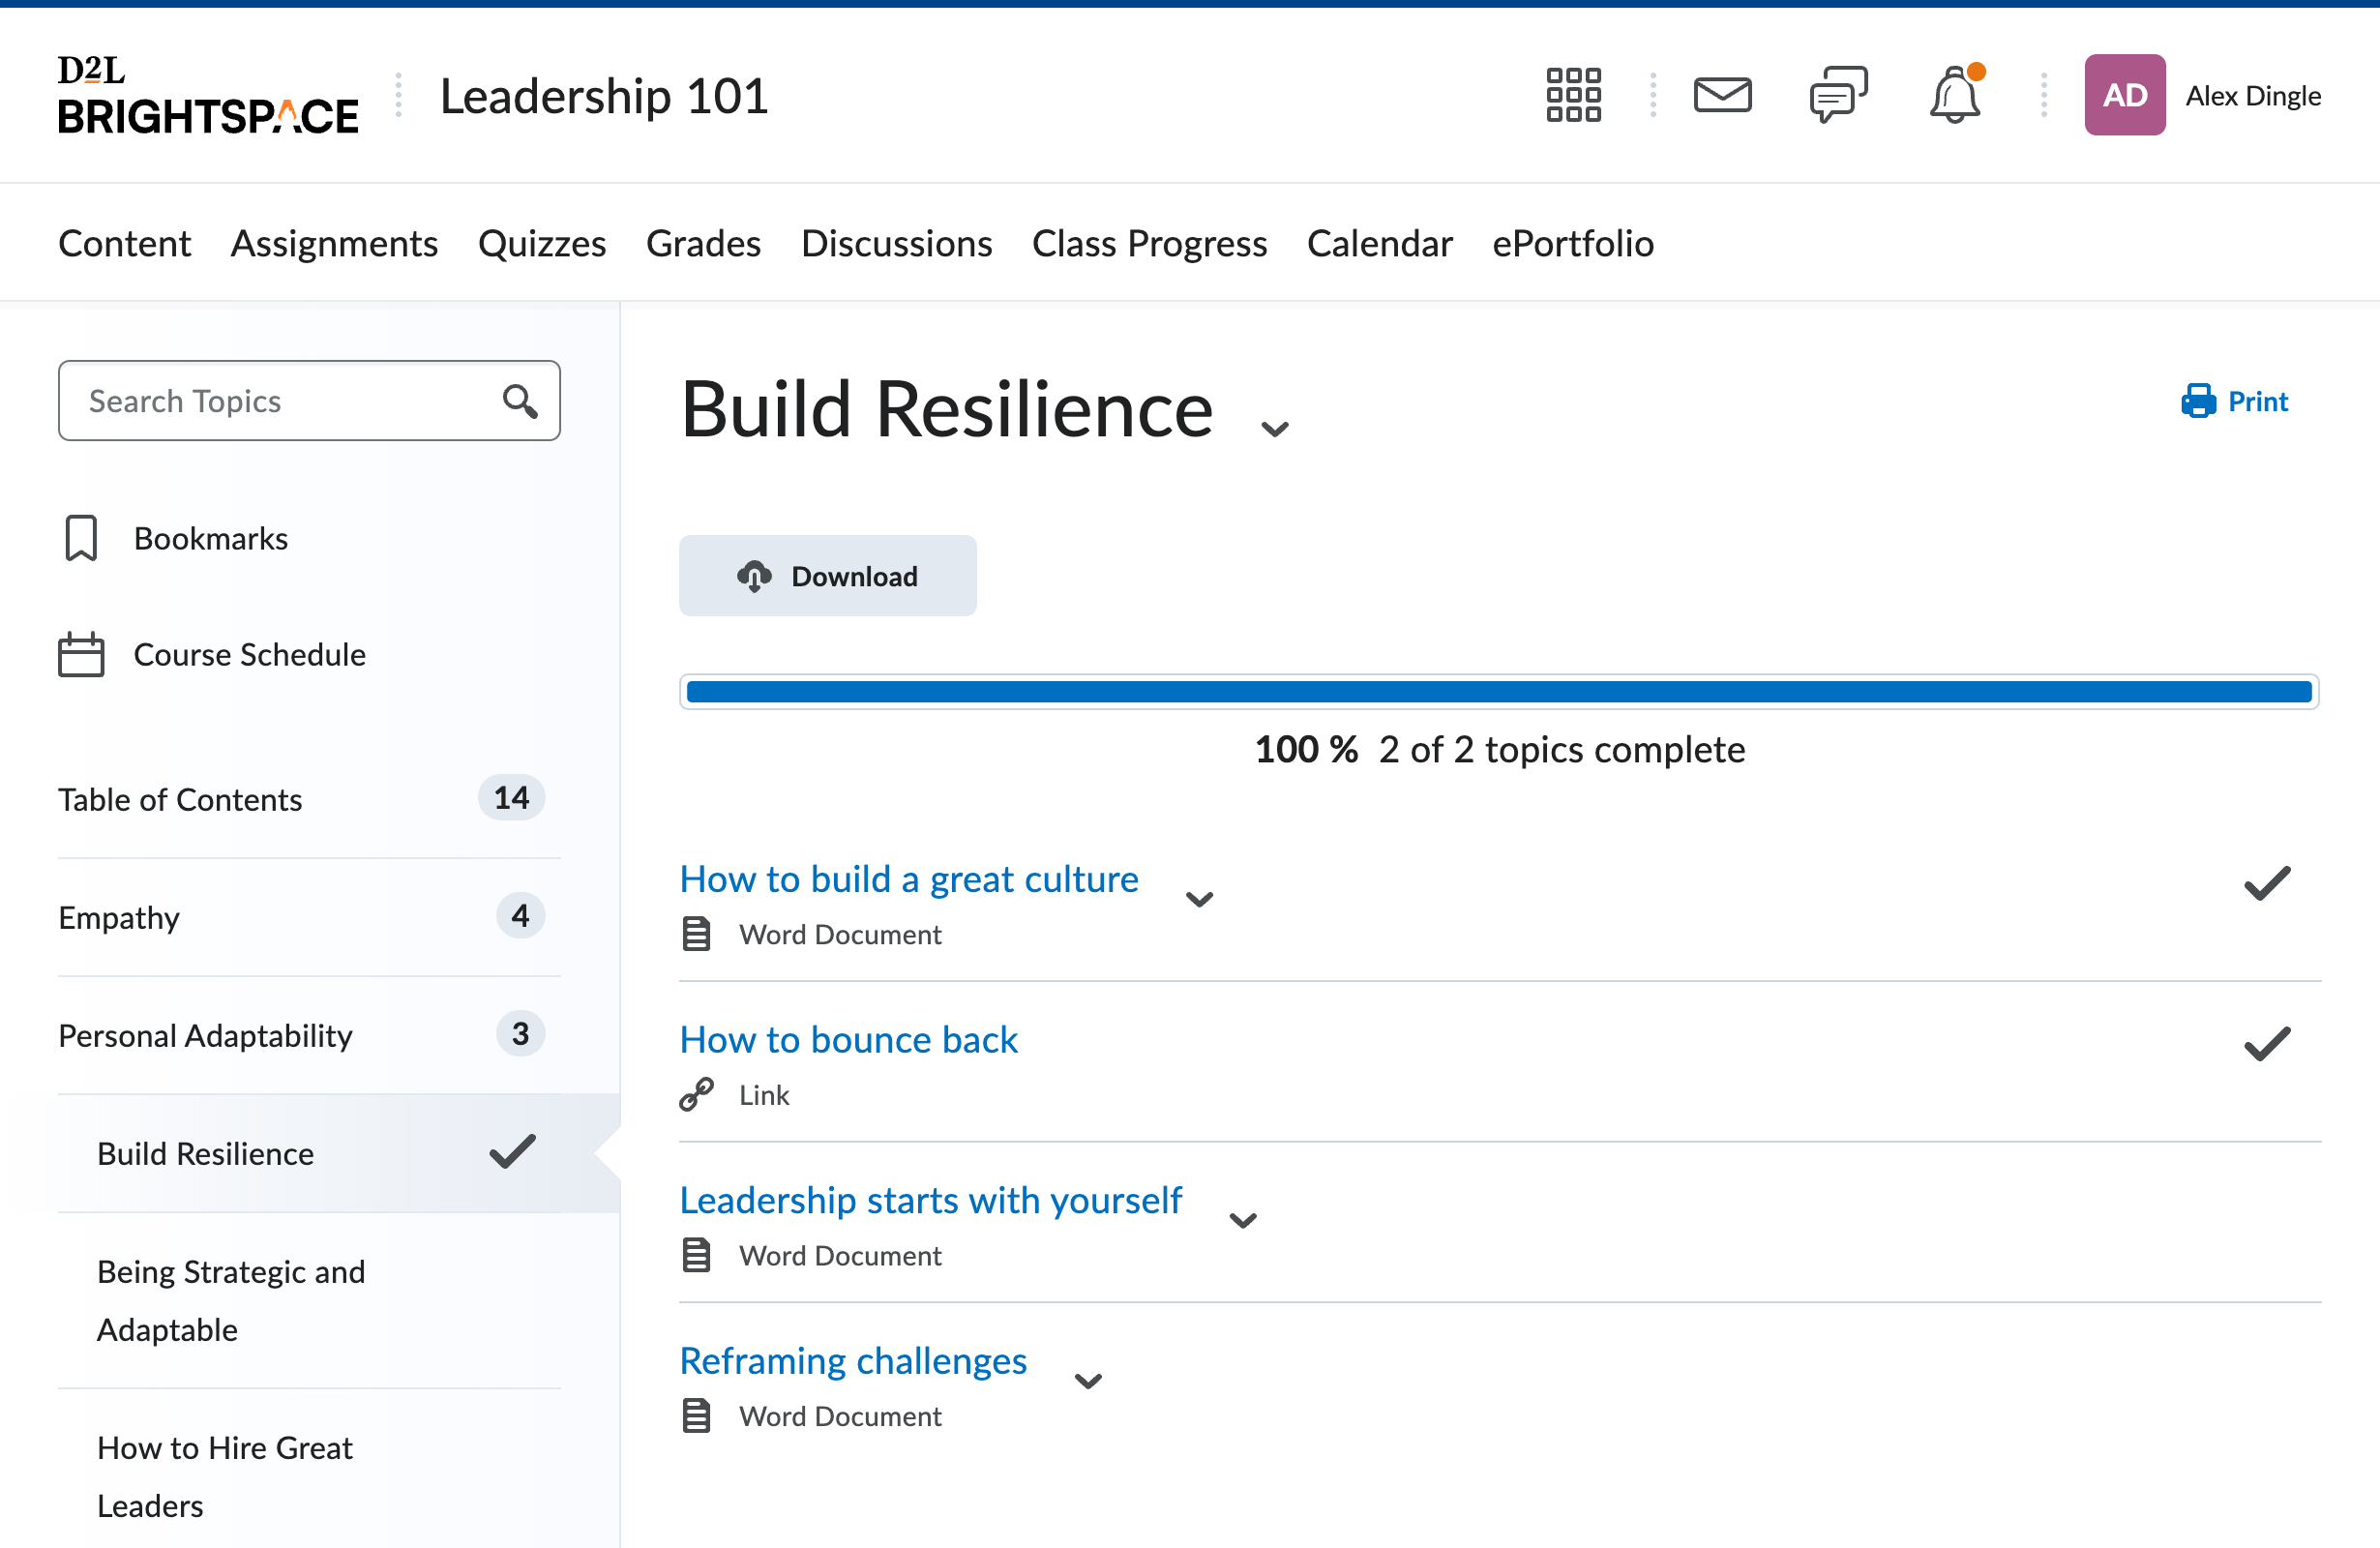
Task: Toggle completion checkmark for bounce back topic
Action: click(2266, 1044)
